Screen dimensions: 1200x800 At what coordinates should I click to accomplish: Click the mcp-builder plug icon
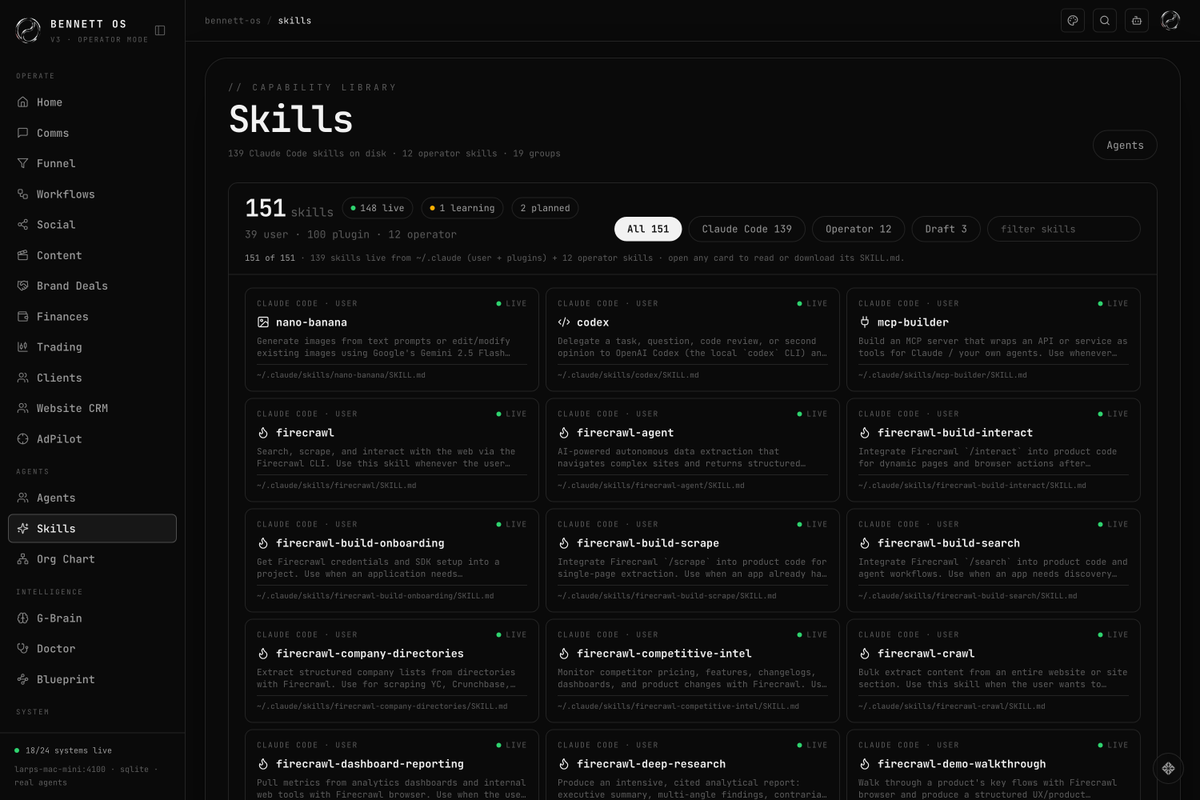(x=865, y=322)
